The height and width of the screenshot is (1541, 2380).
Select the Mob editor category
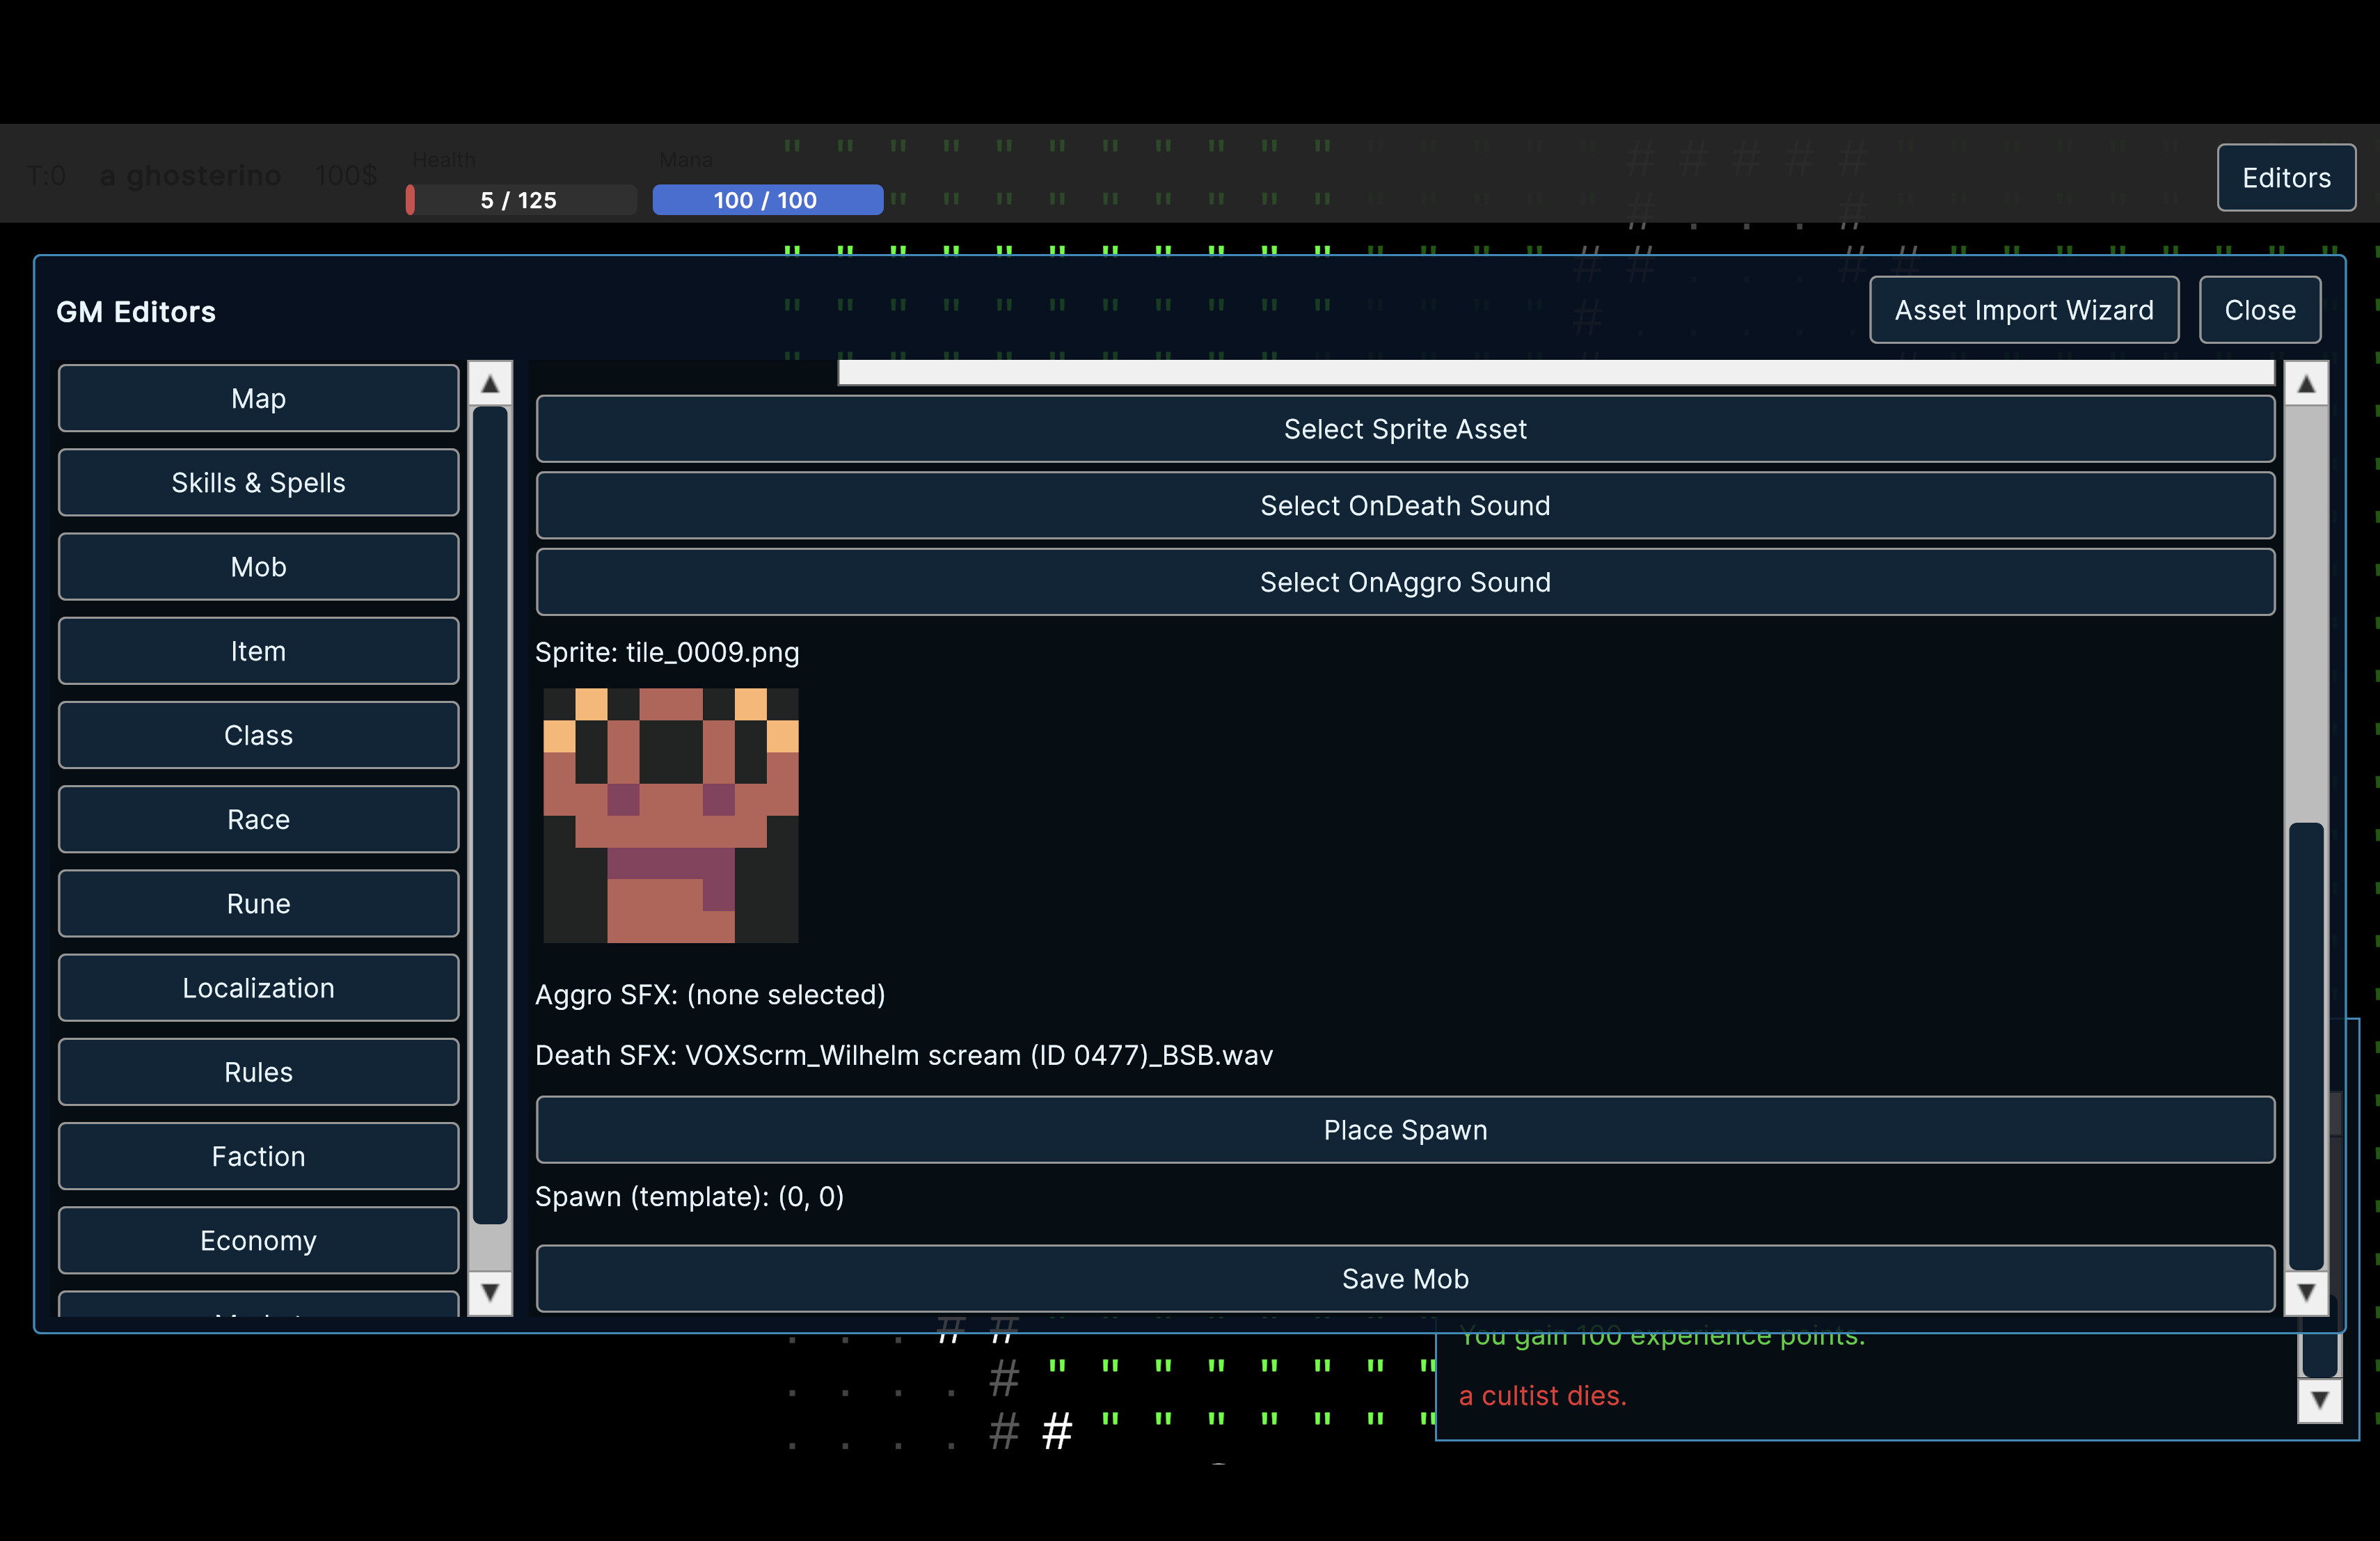(258, 567)
